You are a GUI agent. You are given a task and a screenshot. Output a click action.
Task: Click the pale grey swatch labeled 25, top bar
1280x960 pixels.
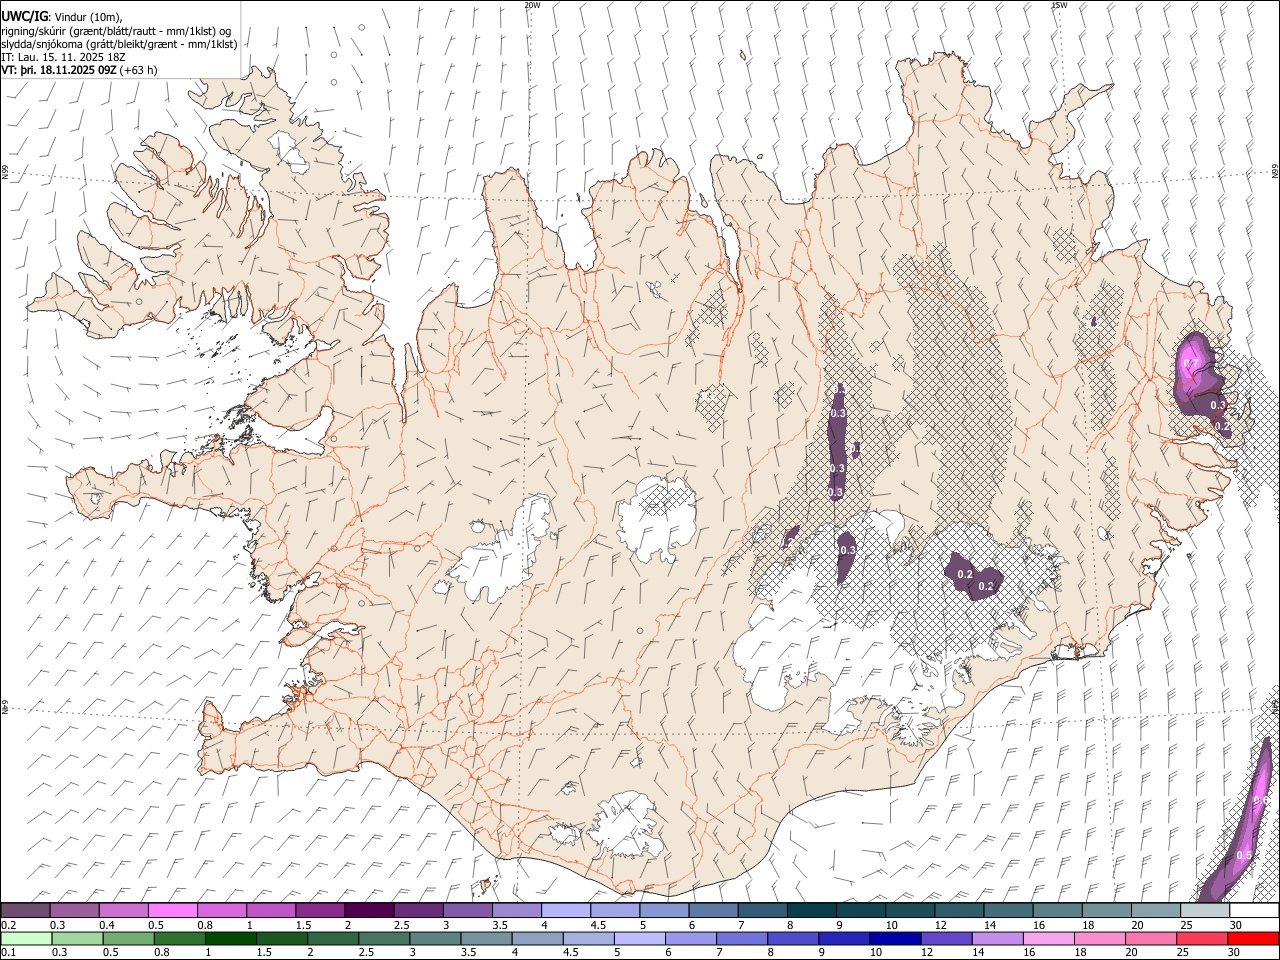pyautogui.click(x=1205, y=910)
